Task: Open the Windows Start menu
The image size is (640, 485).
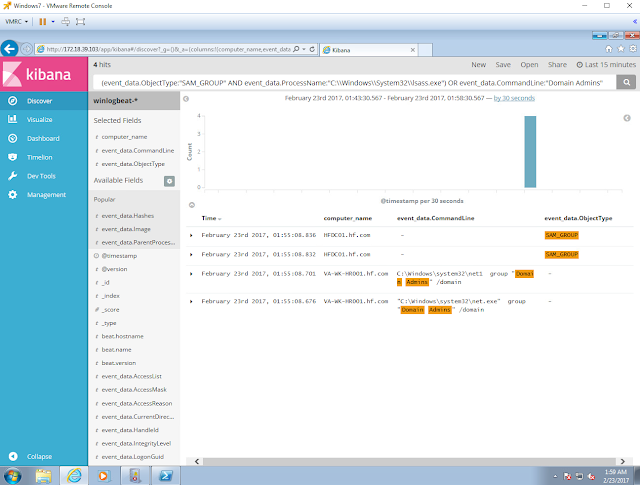Action: [13, 476]
